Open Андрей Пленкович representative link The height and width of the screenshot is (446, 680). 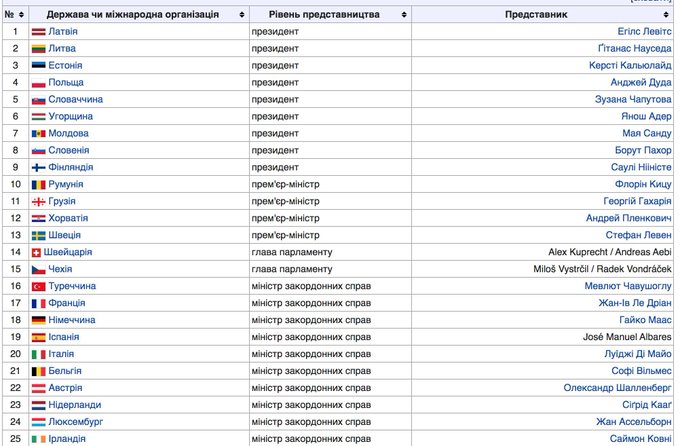(x=629, y=218)
